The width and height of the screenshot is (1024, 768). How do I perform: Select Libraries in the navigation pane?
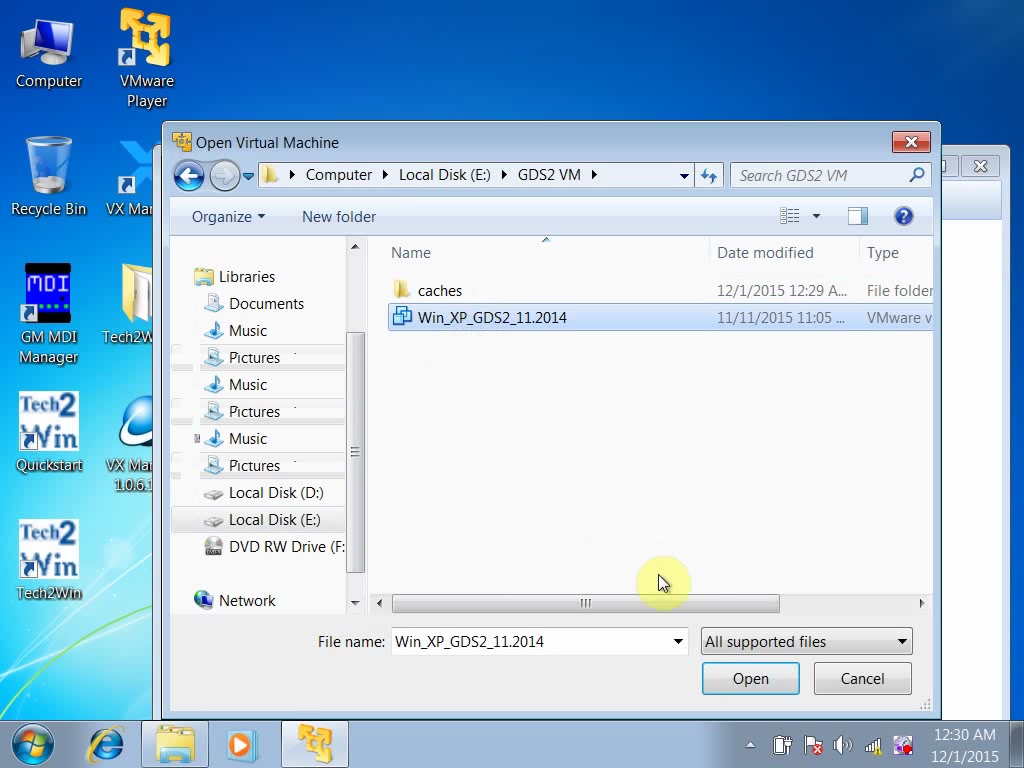coord(234,277)
